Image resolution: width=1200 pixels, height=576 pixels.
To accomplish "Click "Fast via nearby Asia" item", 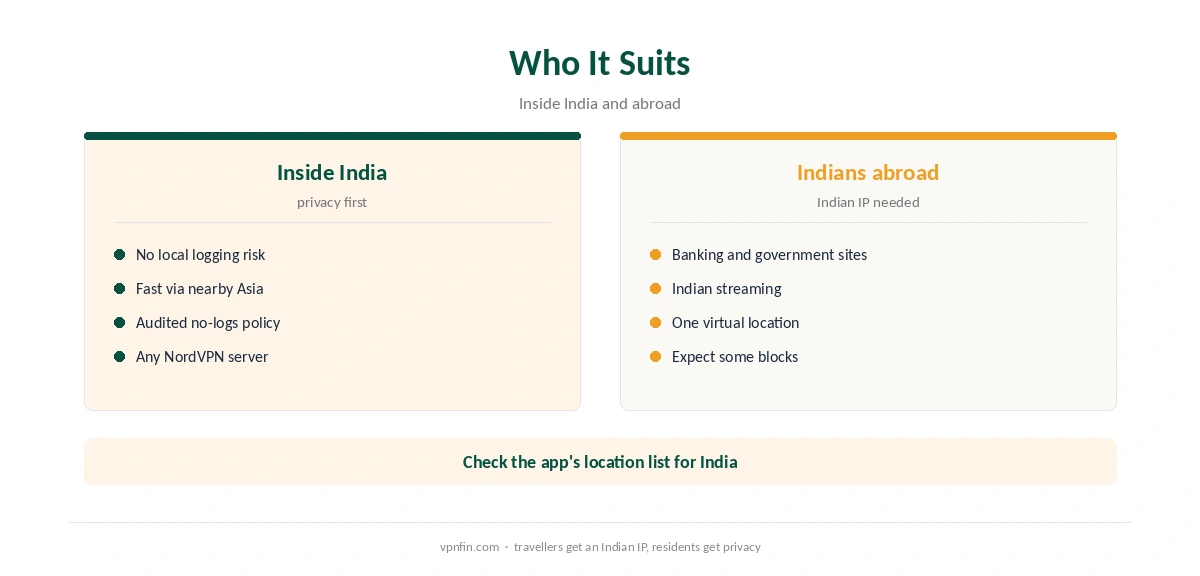I will (200, 289).
